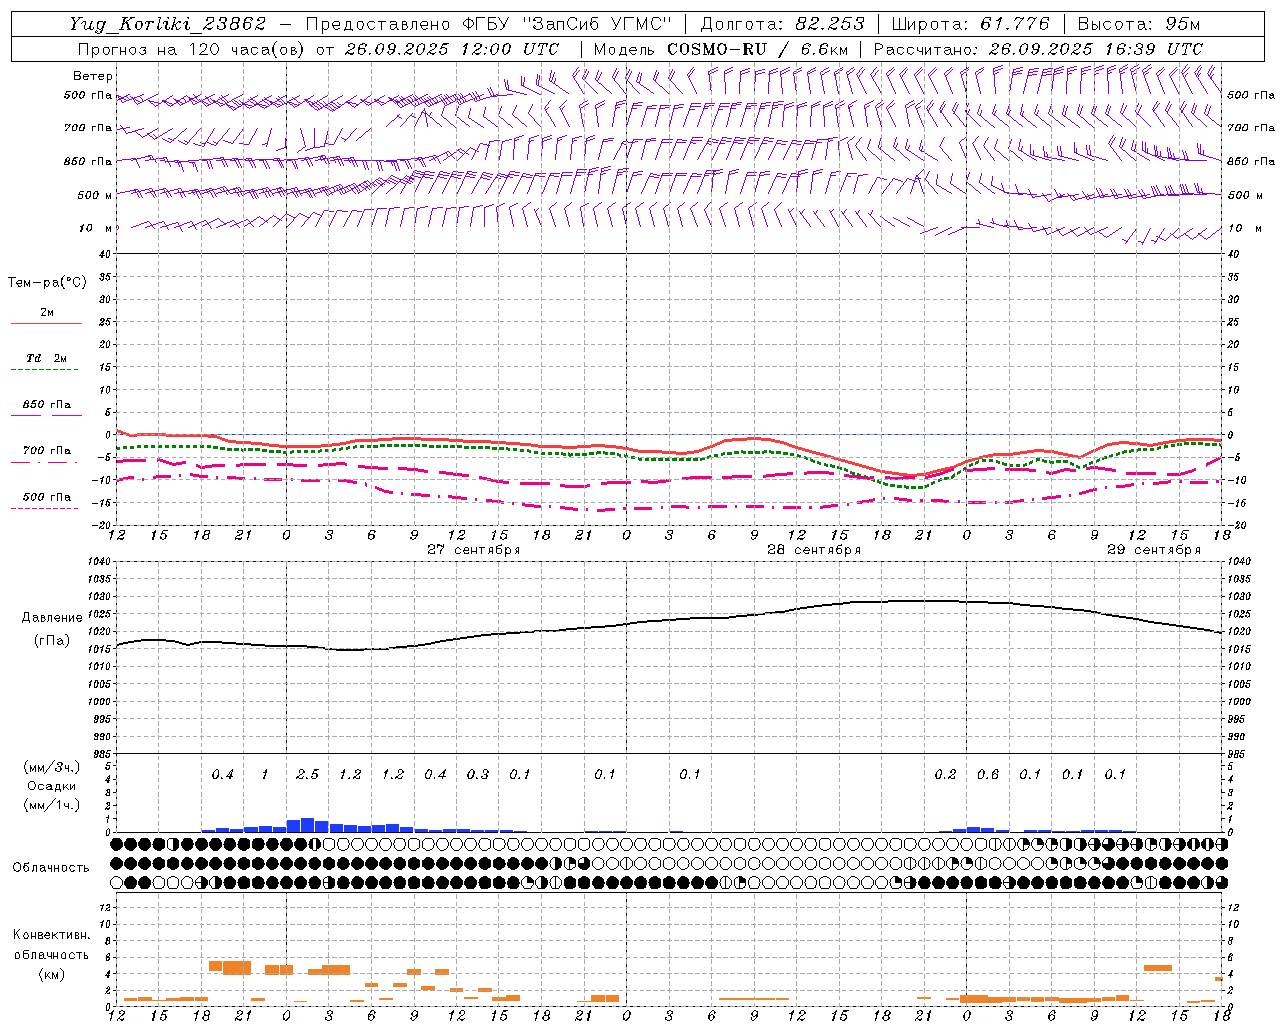Screen dimensions: 1280x1024
Task: Click the 0.6 precipitation amount value
Action: 988,775
